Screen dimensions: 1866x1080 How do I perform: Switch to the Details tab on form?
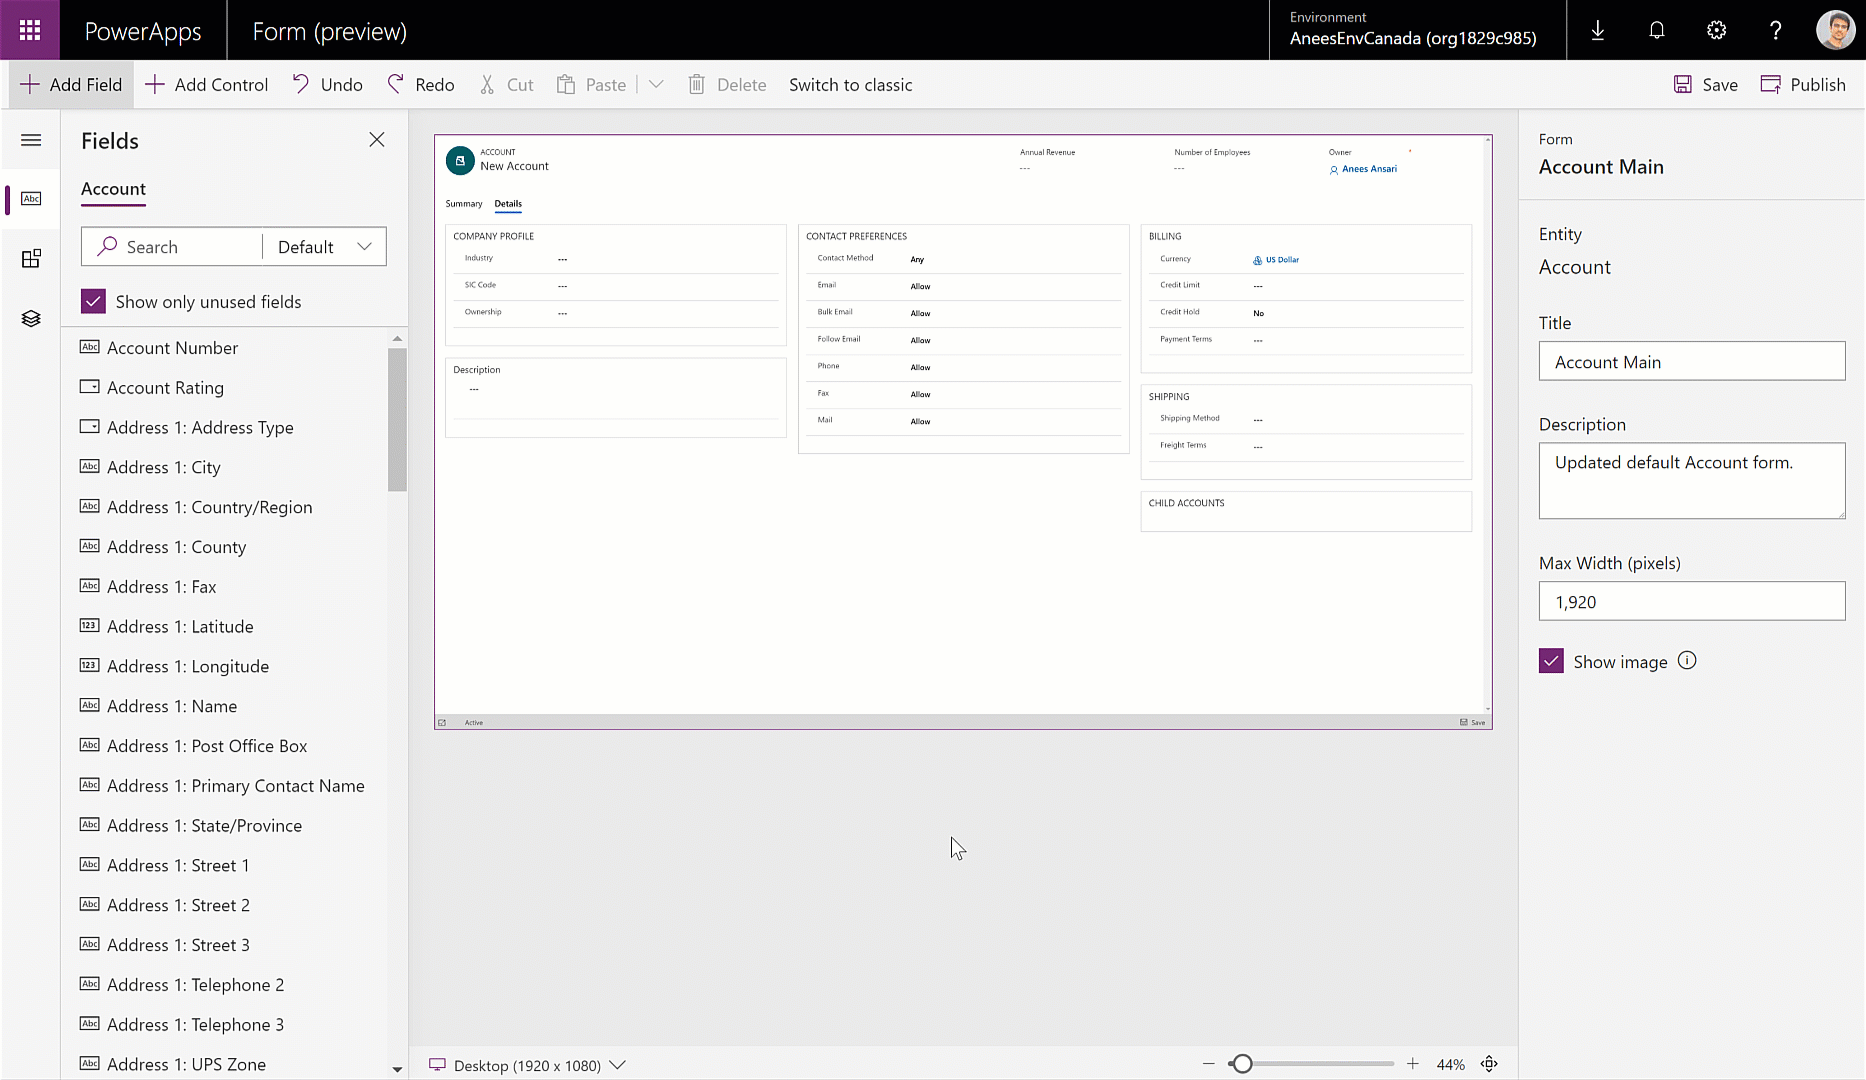click(x=508, y=204)
